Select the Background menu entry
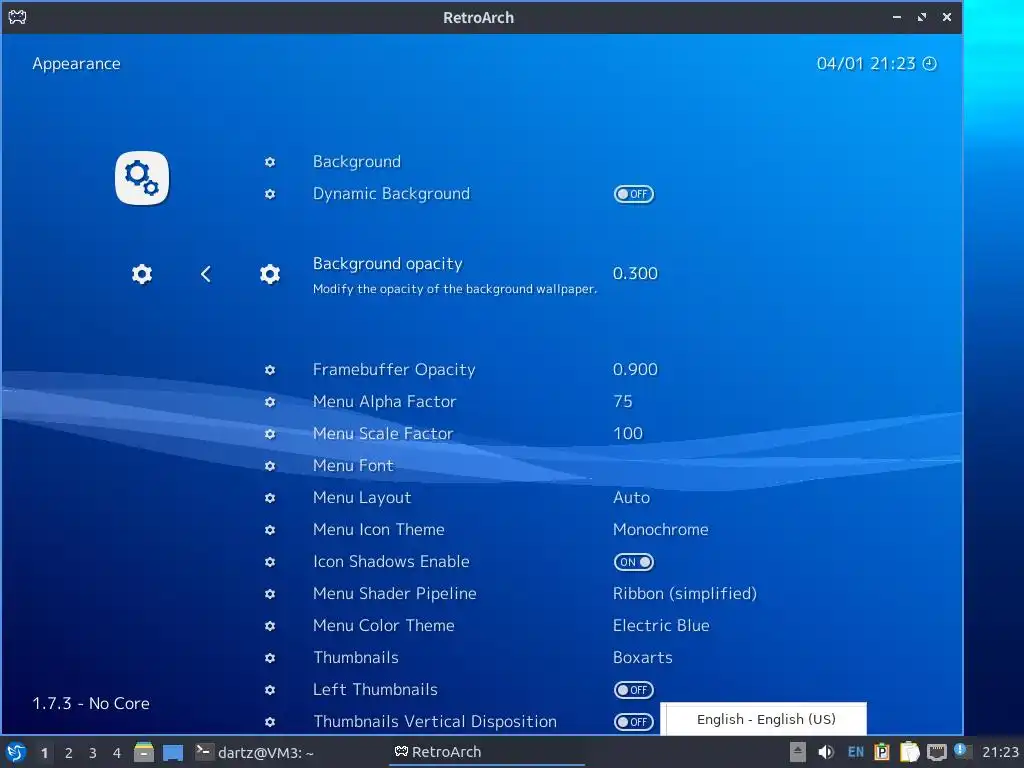1024x768 pixels. coord(357,162)
